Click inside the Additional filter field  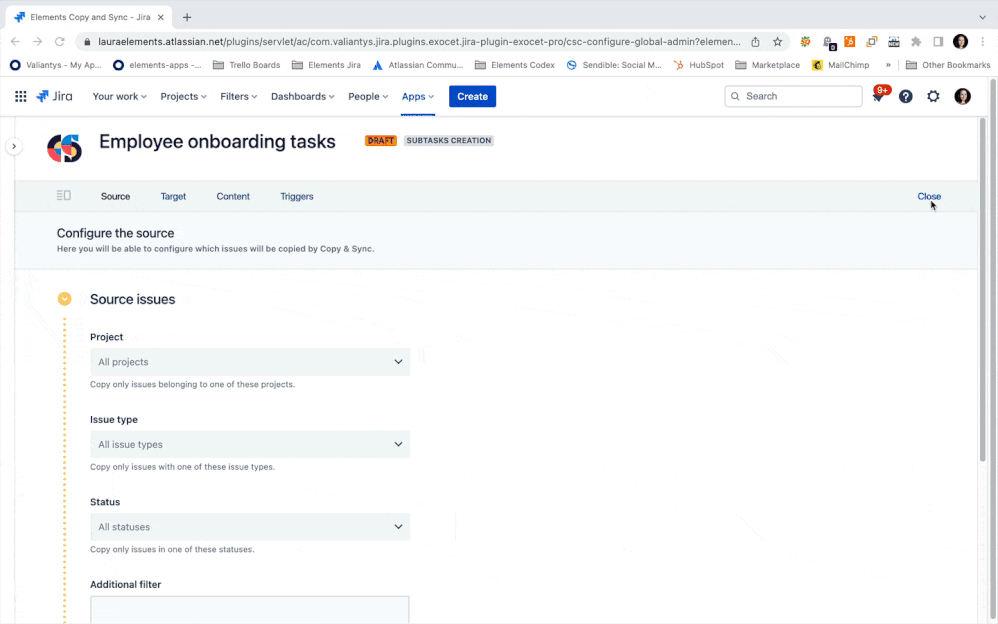coord(249,609)
